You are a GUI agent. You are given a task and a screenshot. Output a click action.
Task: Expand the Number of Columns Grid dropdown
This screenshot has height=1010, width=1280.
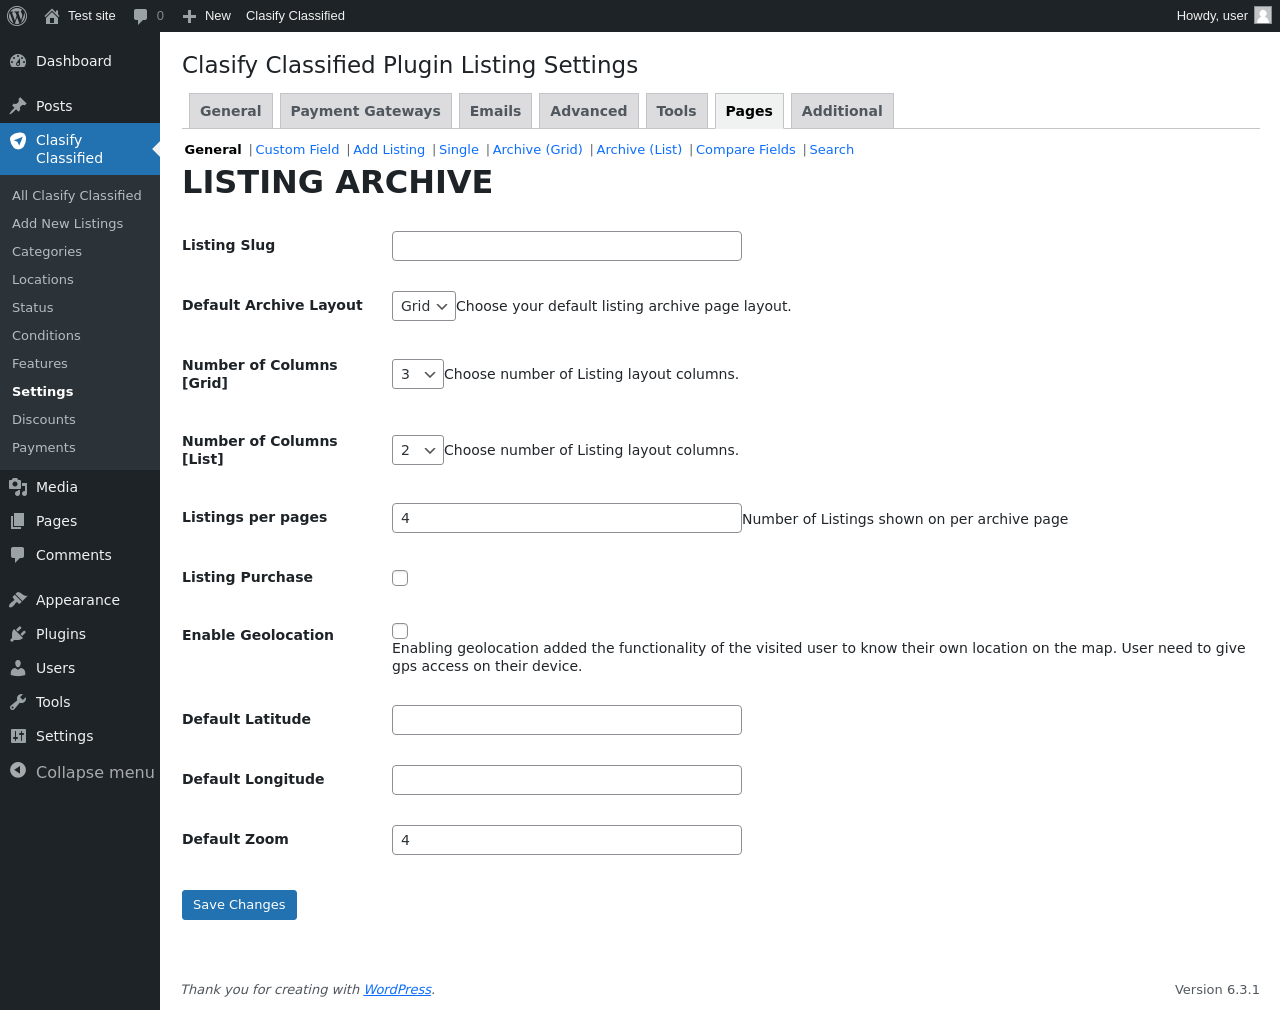pyautogui.click(x=418, y=374)
